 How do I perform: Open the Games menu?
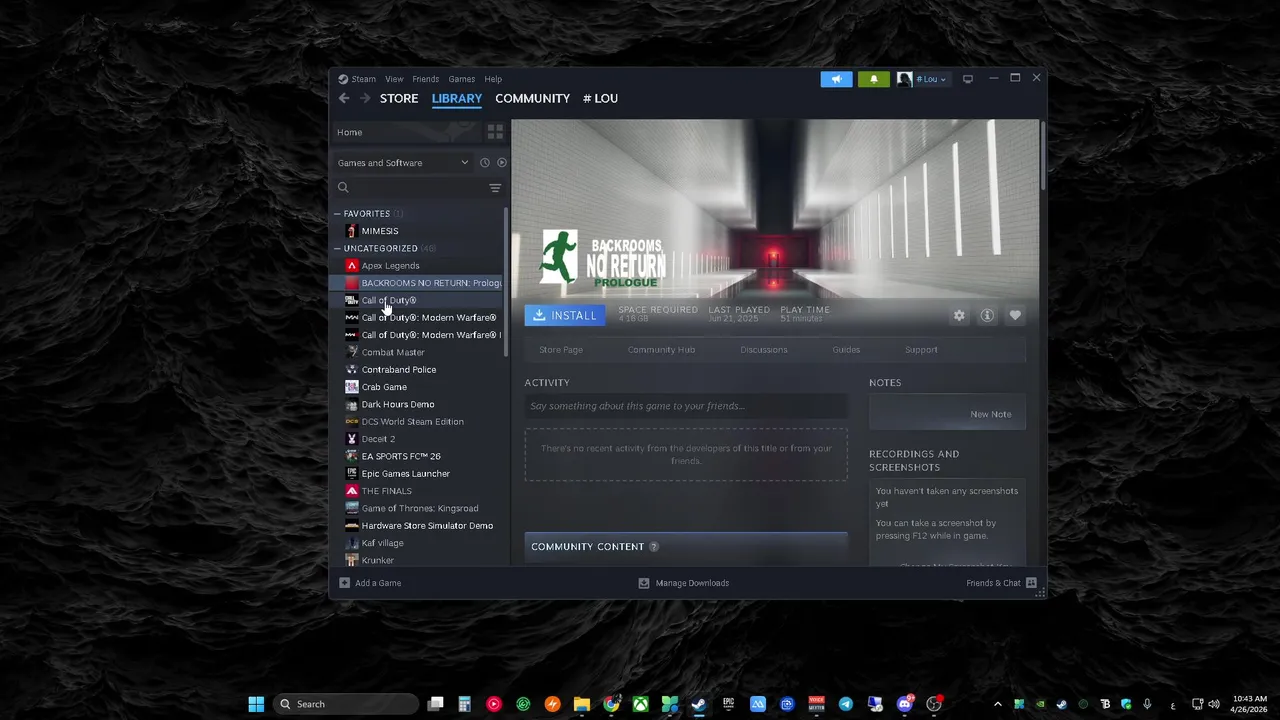[x=461, y=79]
